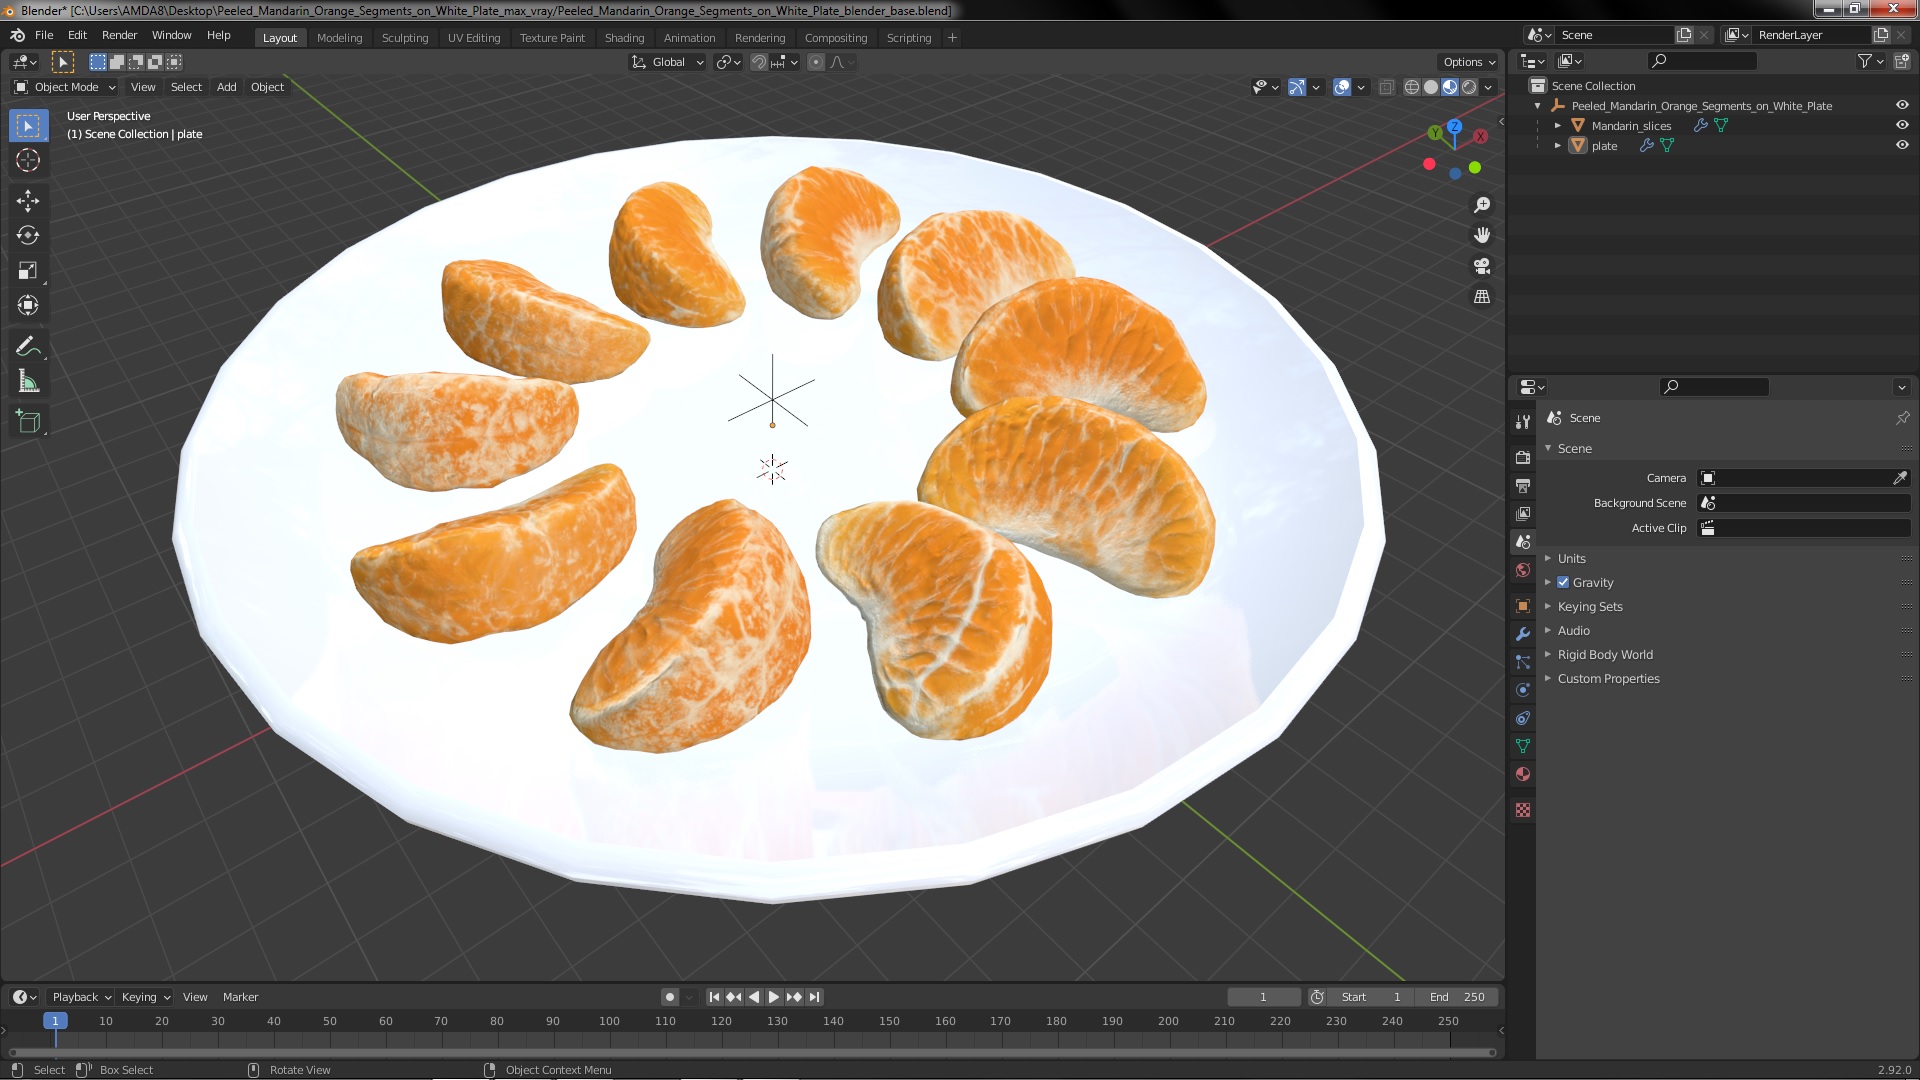Open Texture properties checker tab

pyautogui.click(x=1523, y=810)
